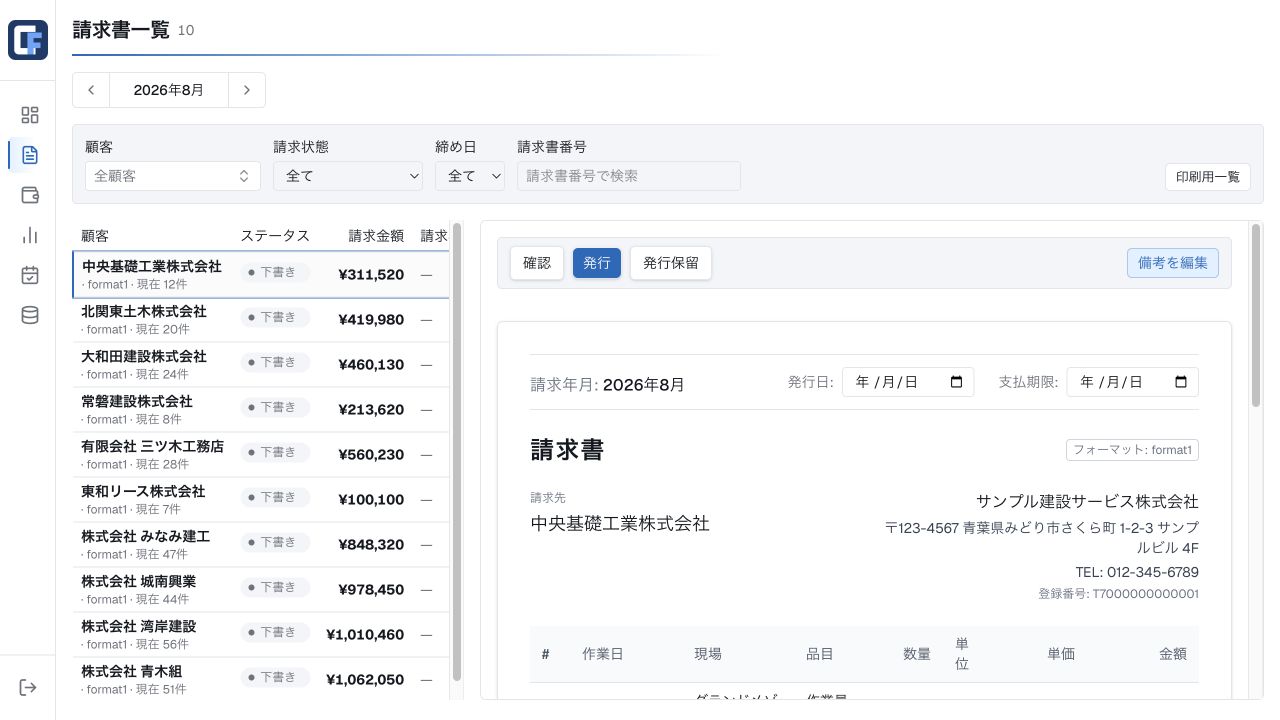Open the invoice document icon in sidebar
Image resolution: width=1280 pixels, height=720 pixels.
coord(30,155)
